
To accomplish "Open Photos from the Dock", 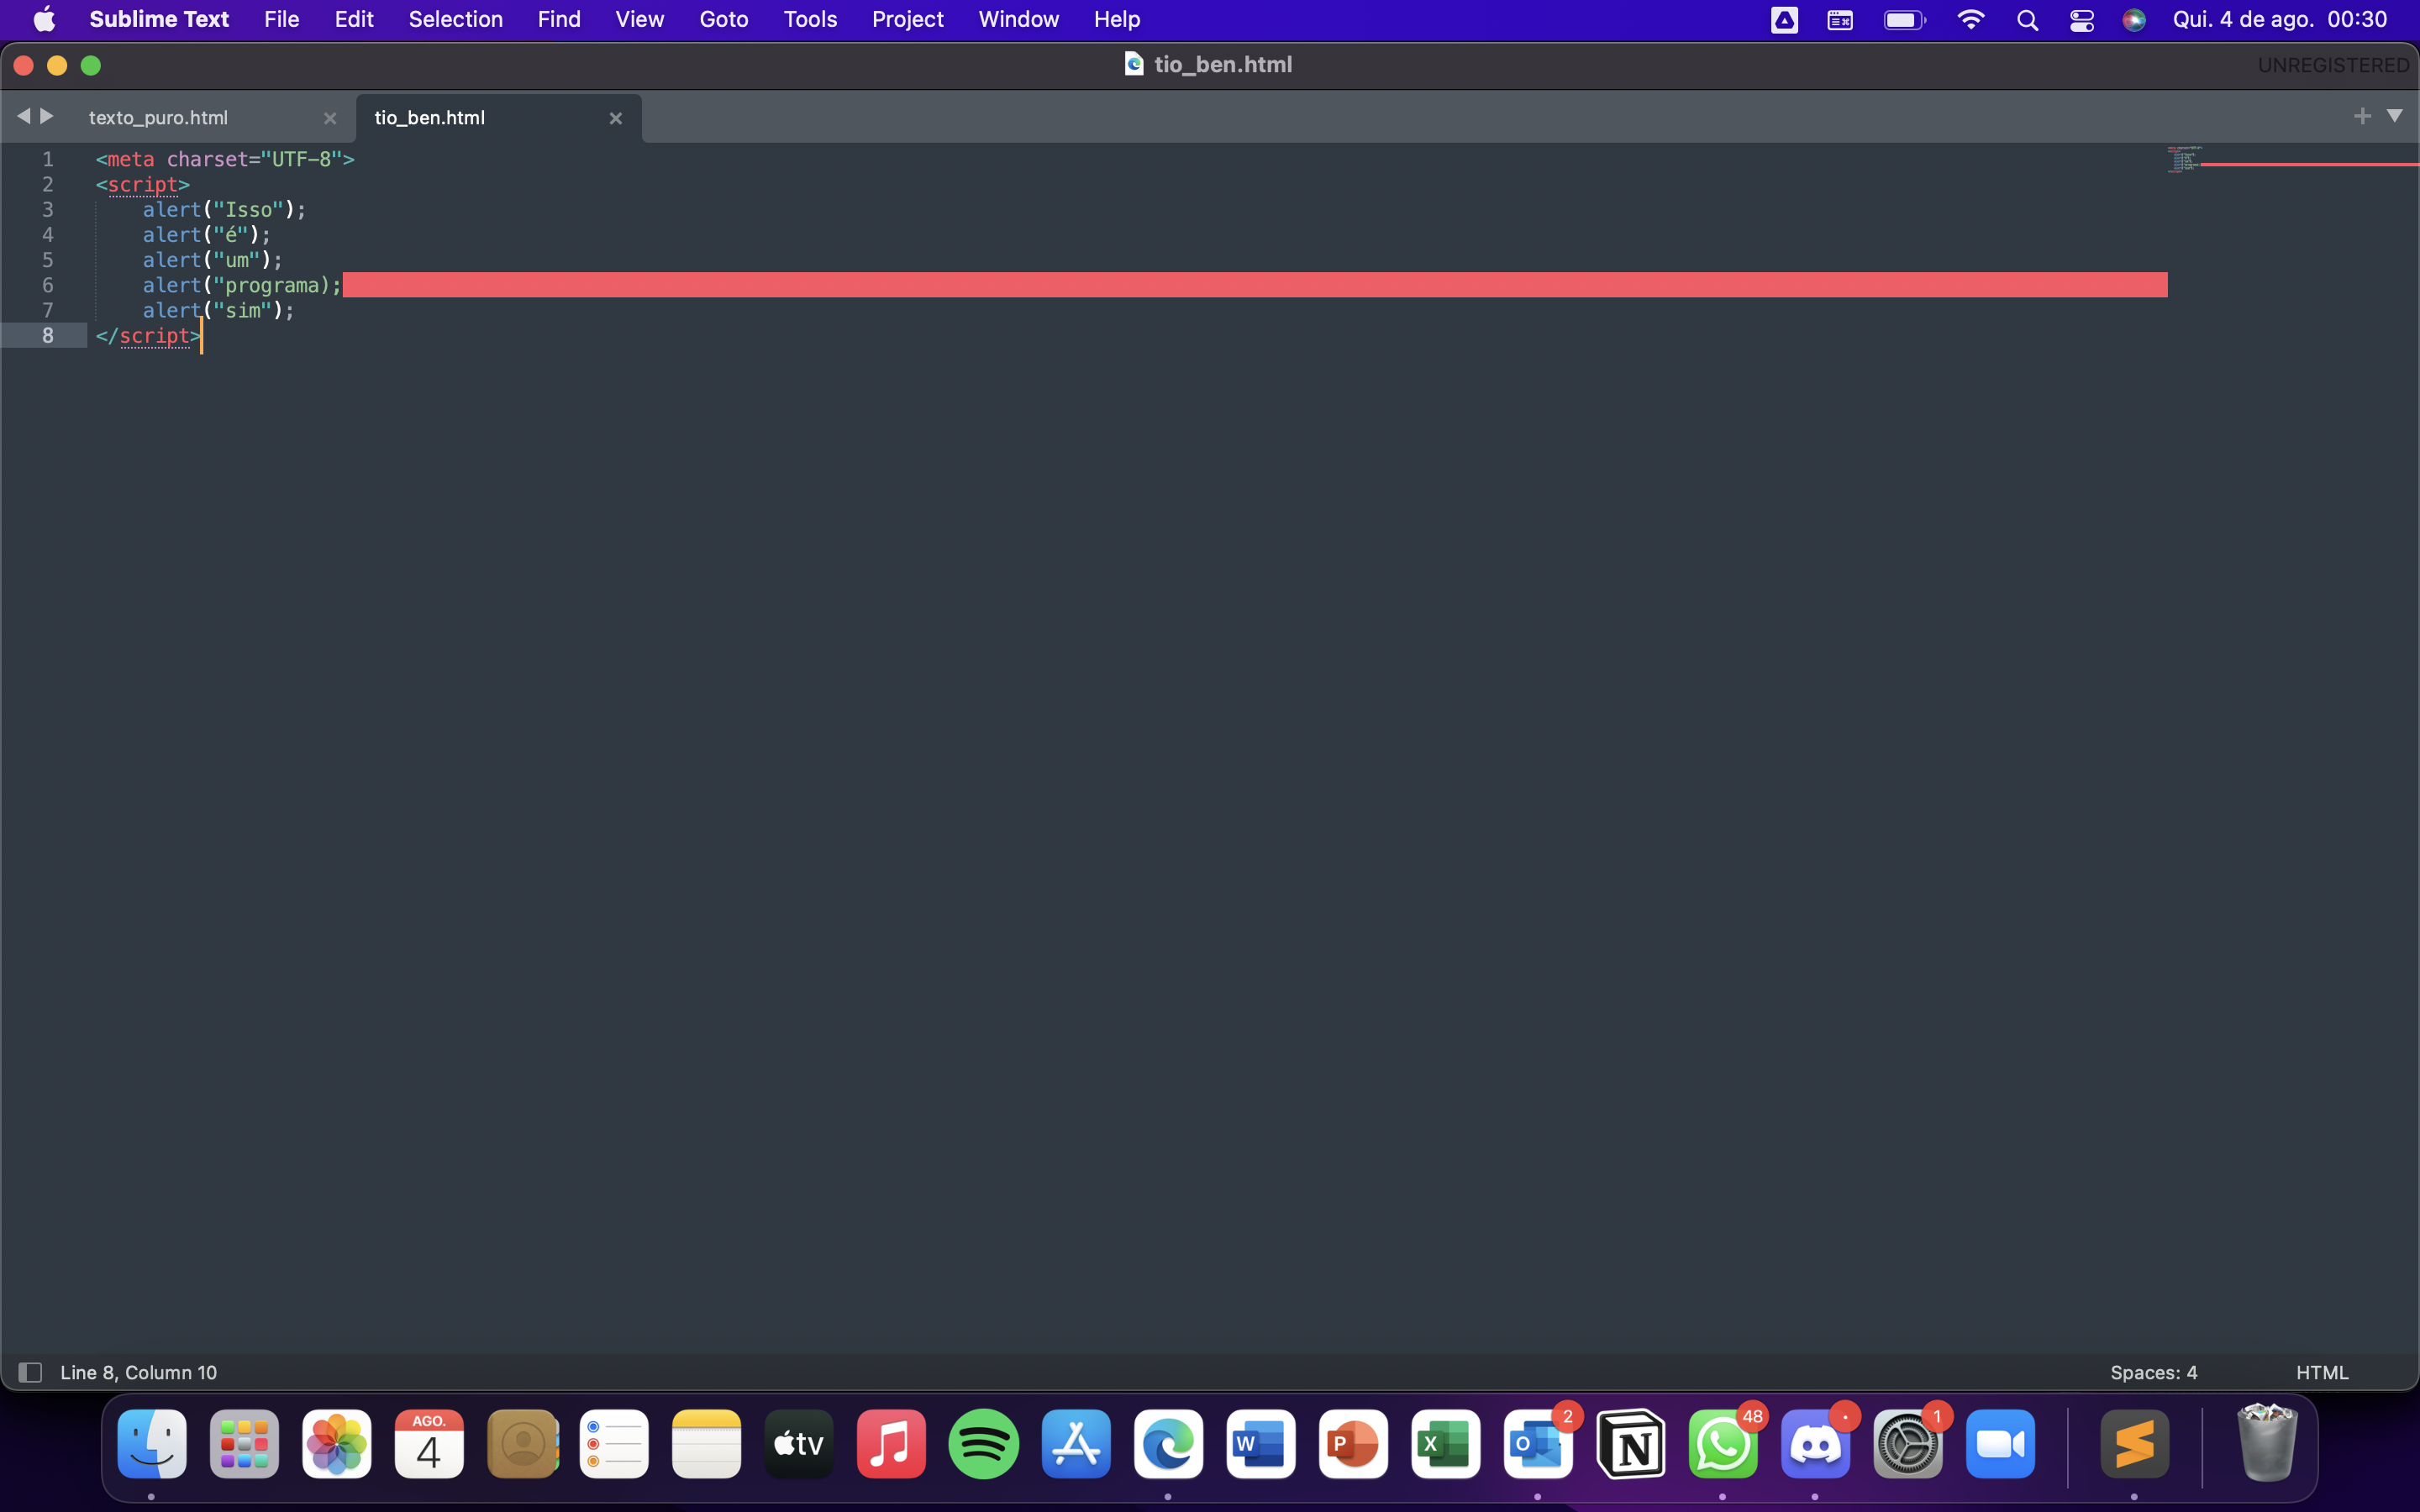I will coord(337,1444).
